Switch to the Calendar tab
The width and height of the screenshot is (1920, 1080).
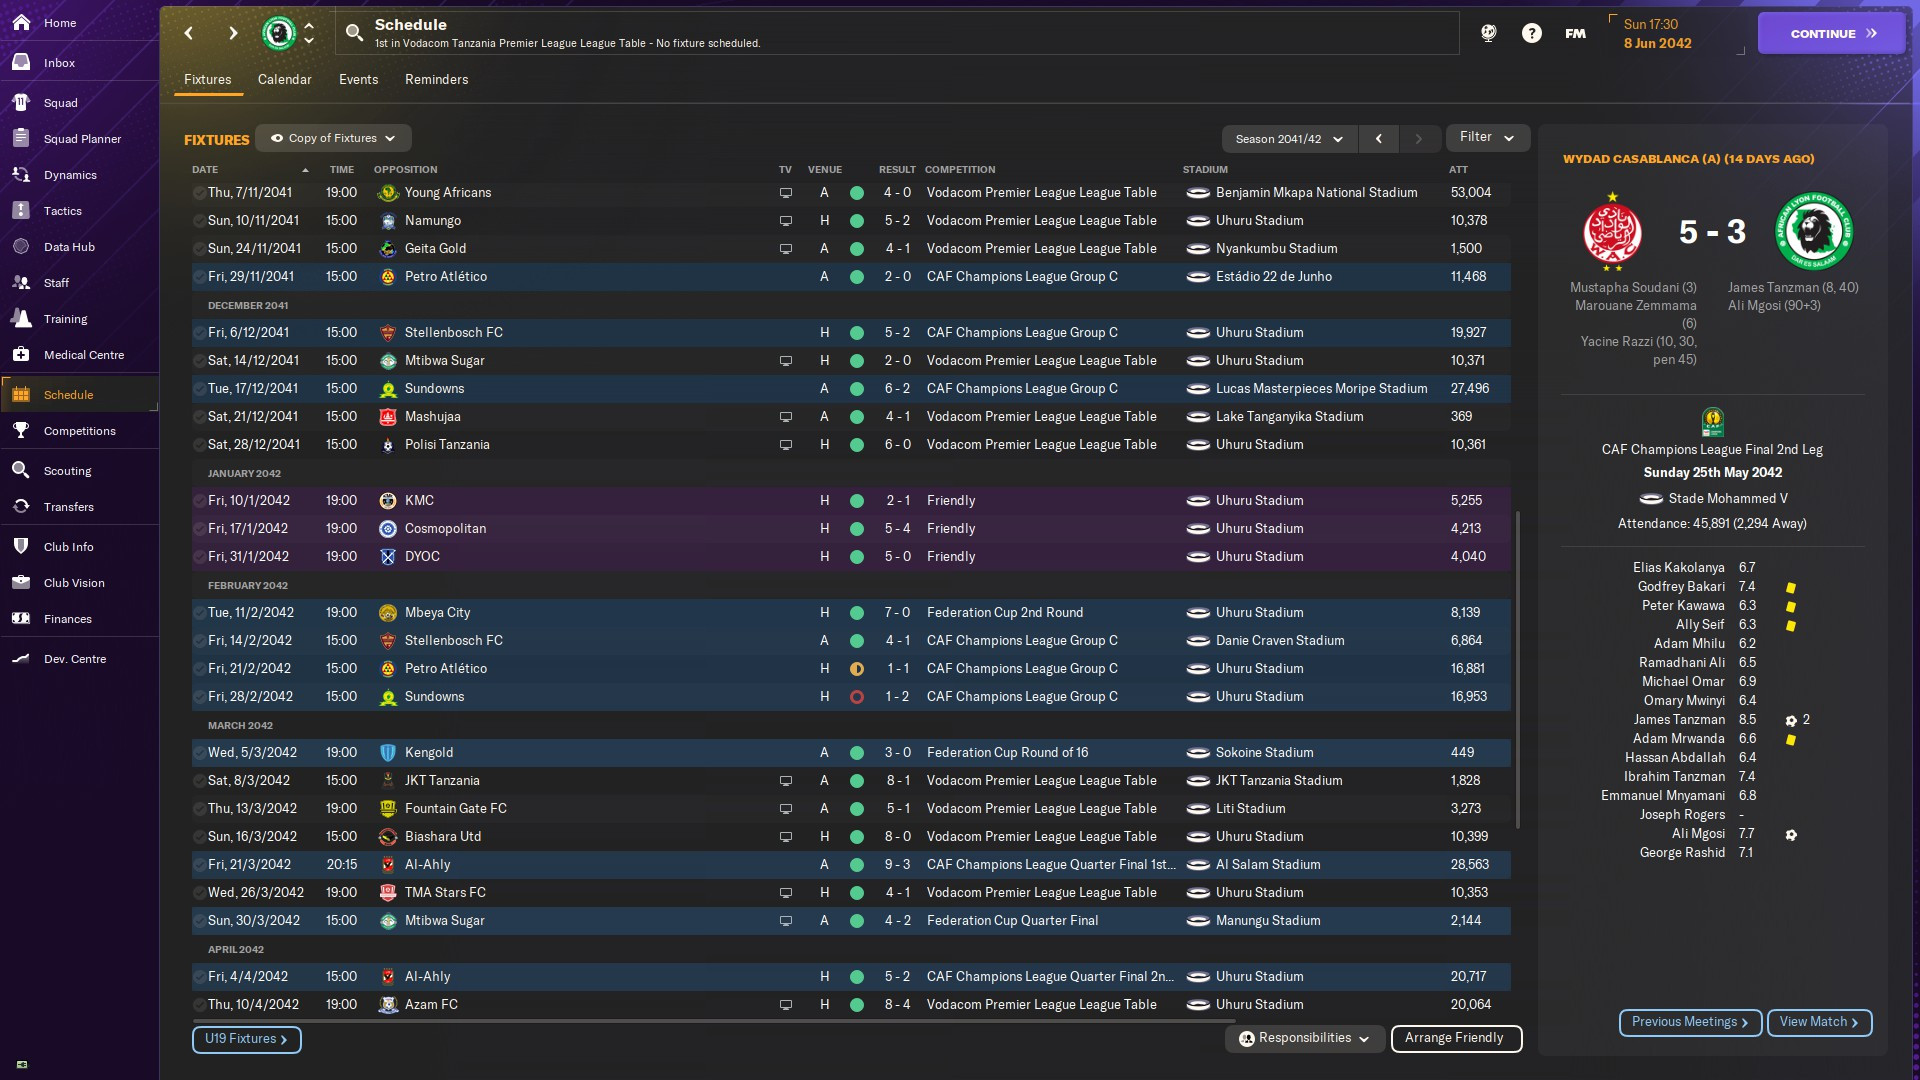tap(284, 79)
